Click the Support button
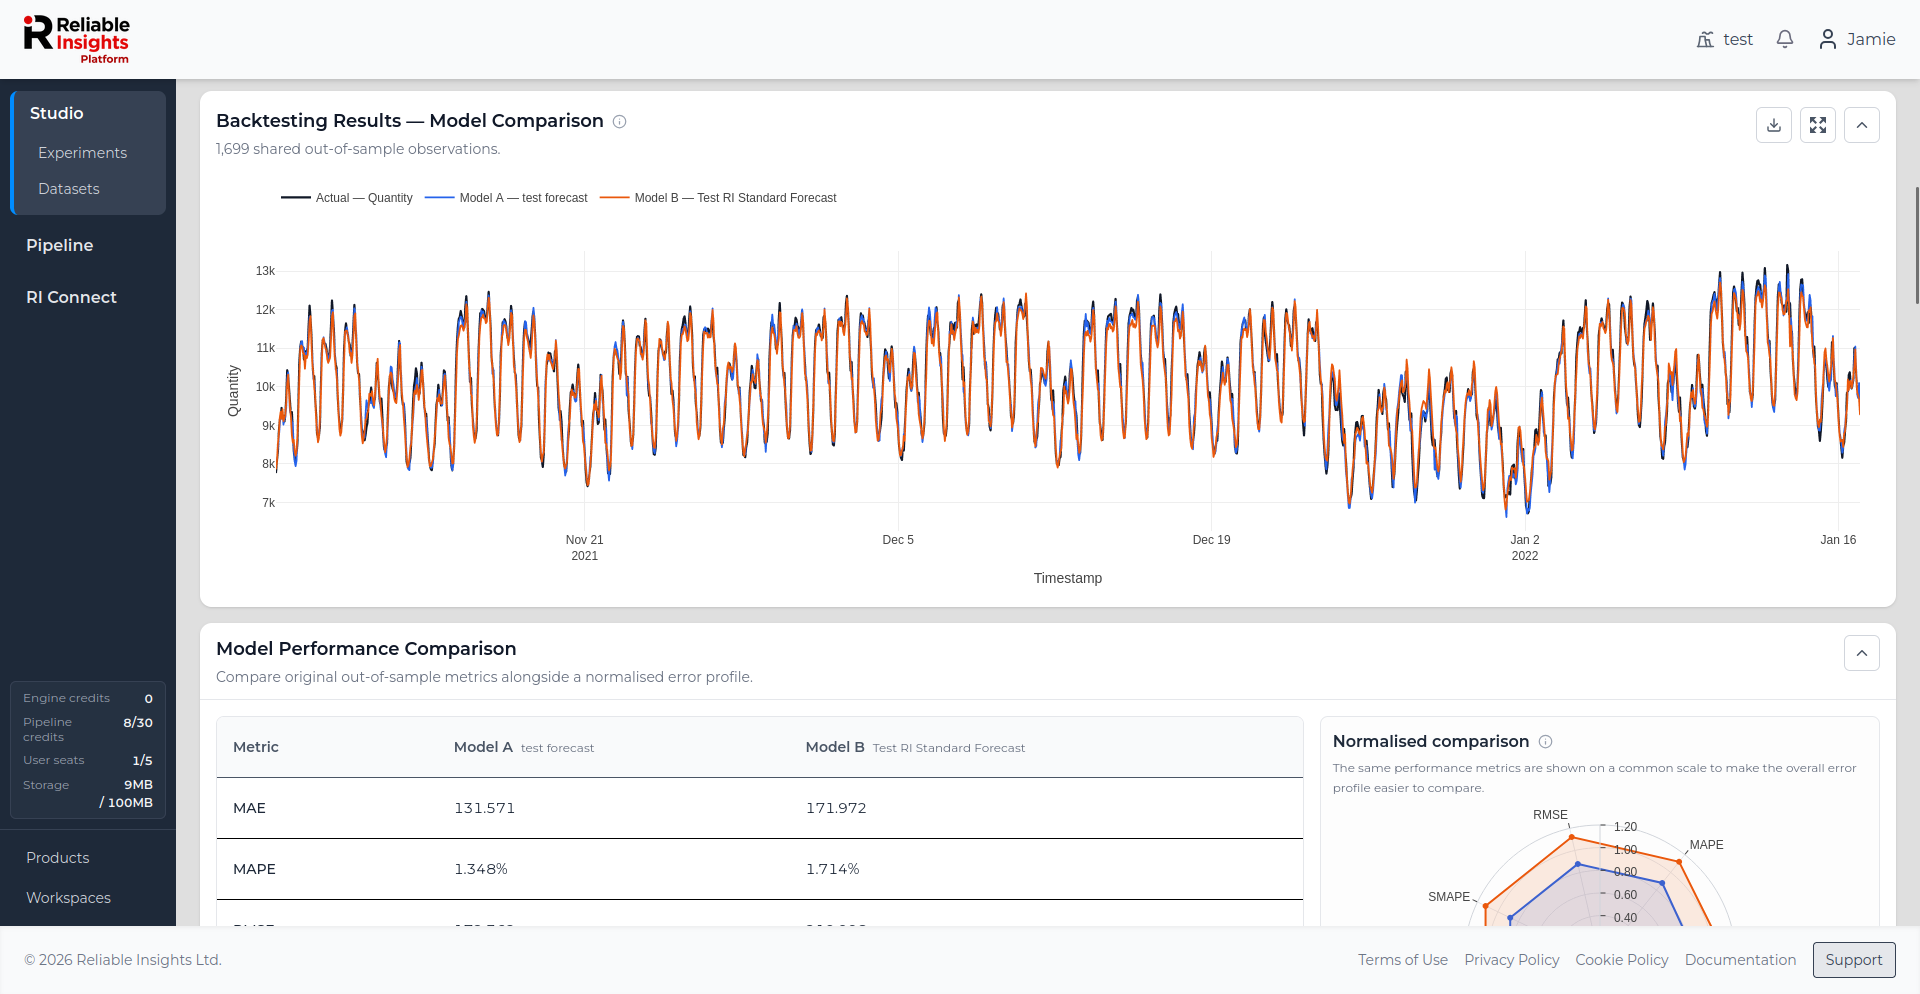Image resolution: width=1920 pixels, height=994 pixels. click(x=1854, y=960)
